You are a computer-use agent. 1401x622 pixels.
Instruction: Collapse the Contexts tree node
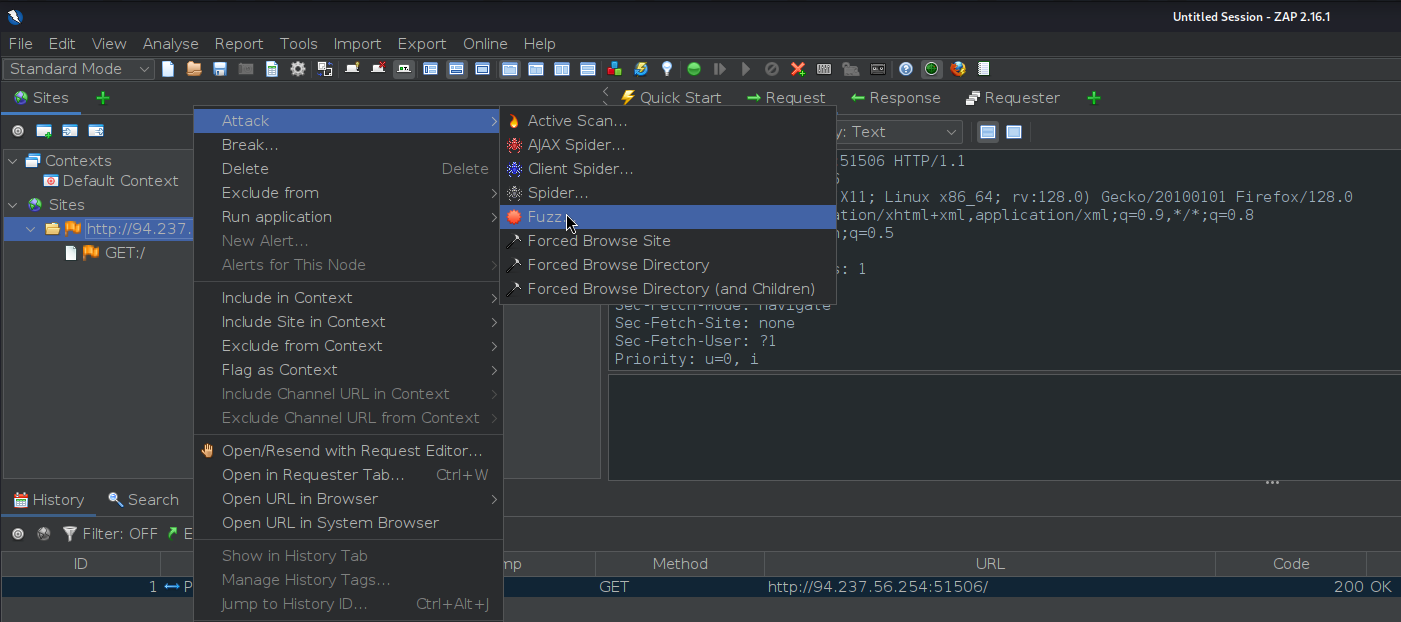pyautogui.click(x=12, y=161)
